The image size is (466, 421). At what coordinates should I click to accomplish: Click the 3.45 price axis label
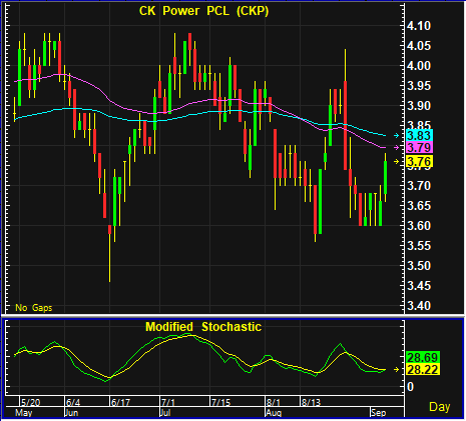coord(419,286)
